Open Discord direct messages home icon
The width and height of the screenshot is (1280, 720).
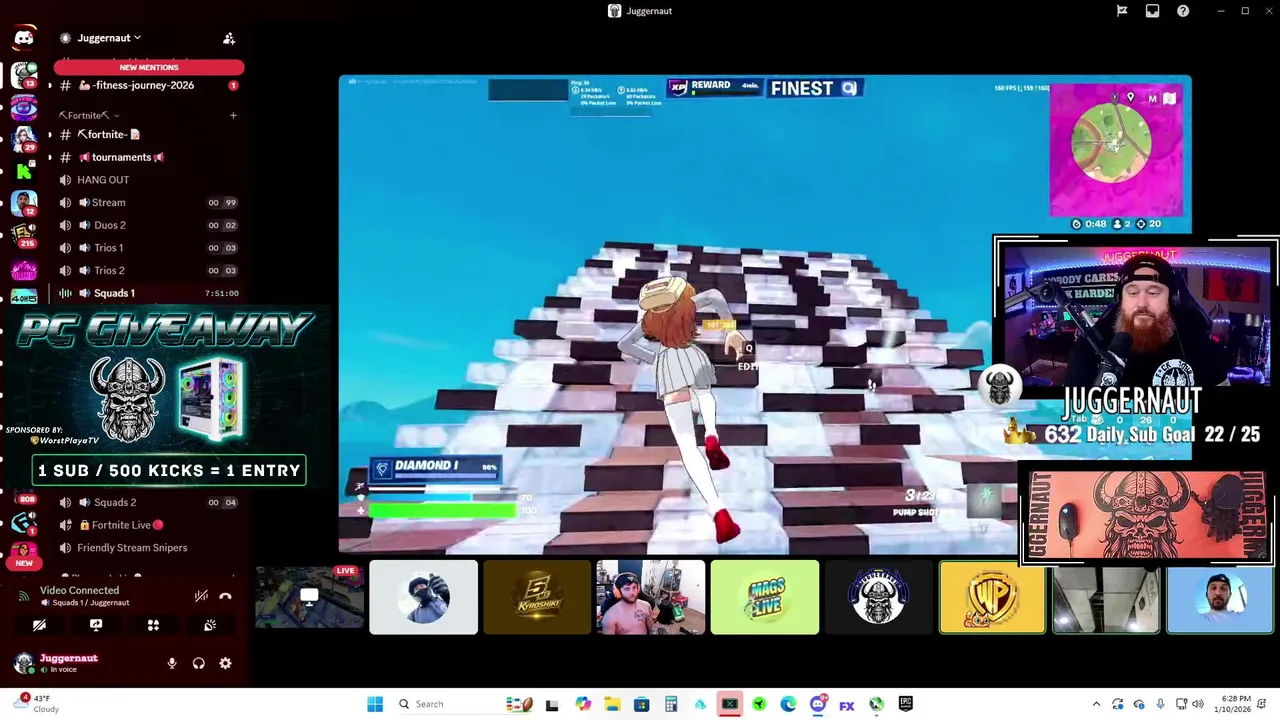click(x=24, y=38)
